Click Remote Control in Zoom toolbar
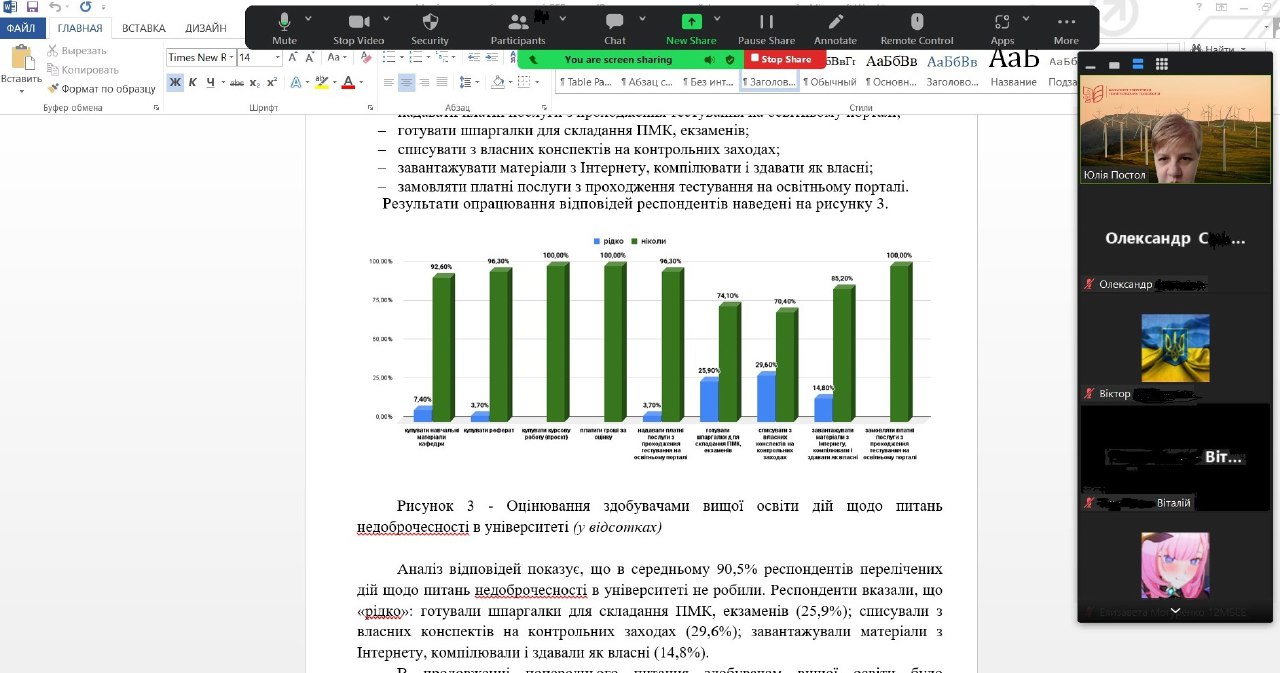The image size is (1280, 673). (x=917, y=27)
